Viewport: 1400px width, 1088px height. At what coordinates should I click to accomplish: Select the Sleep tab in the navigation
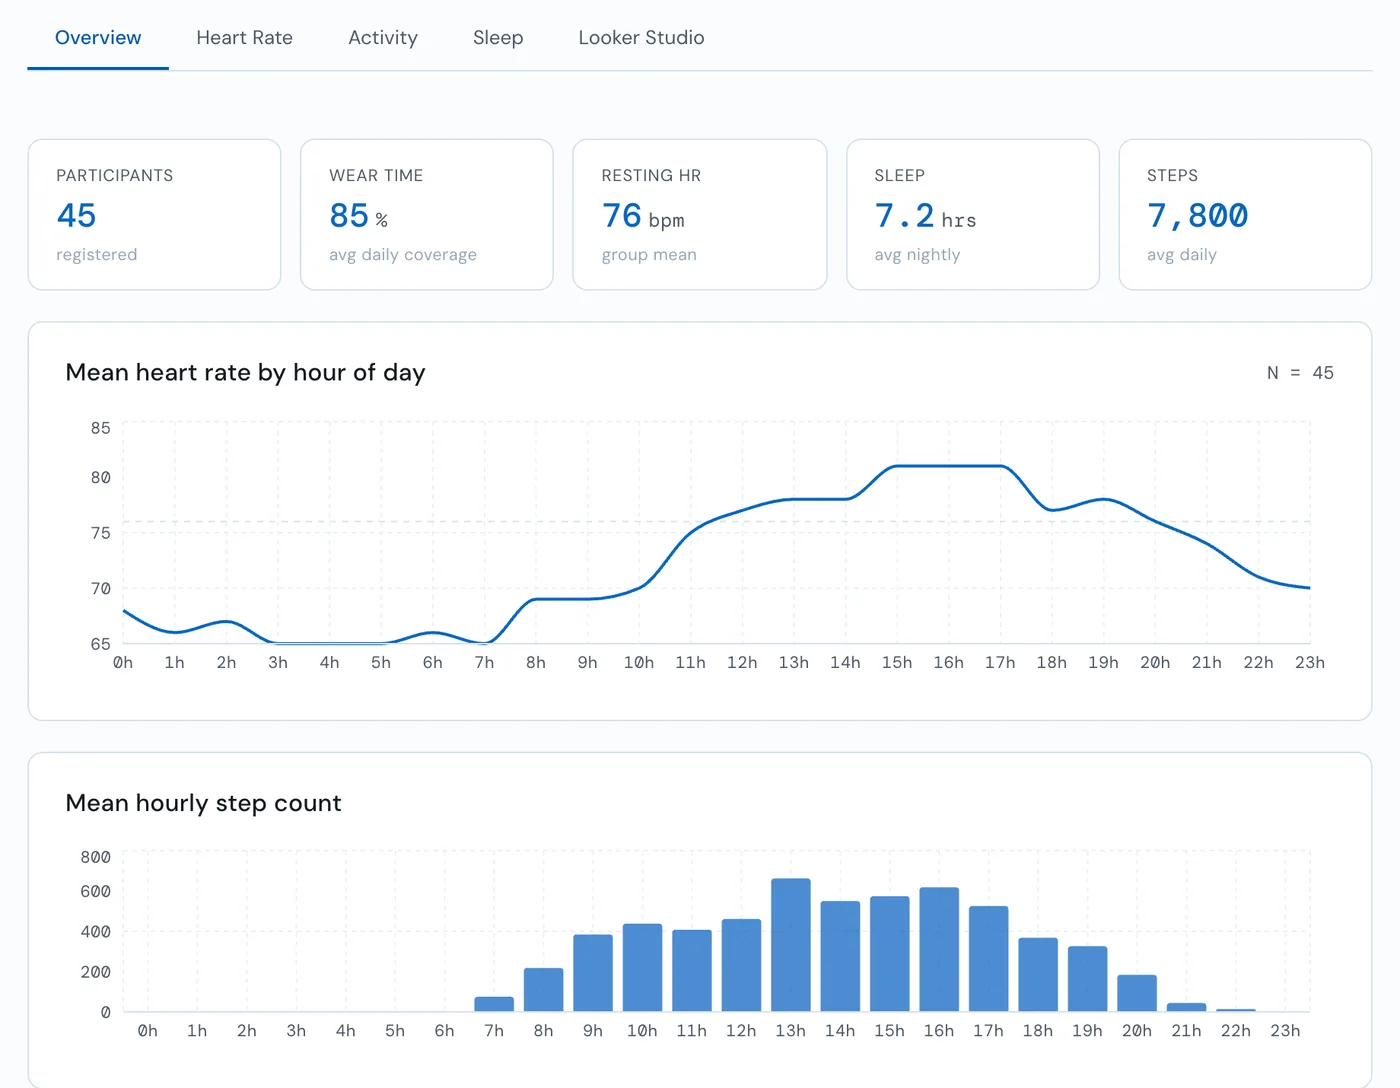(498, 38)
